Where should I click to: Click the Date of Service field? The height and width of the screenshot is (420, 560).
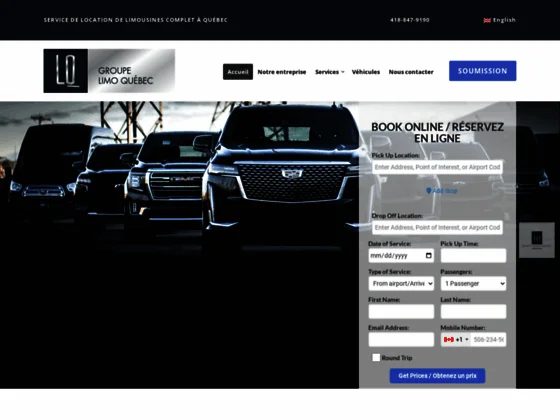pos(401,255)
